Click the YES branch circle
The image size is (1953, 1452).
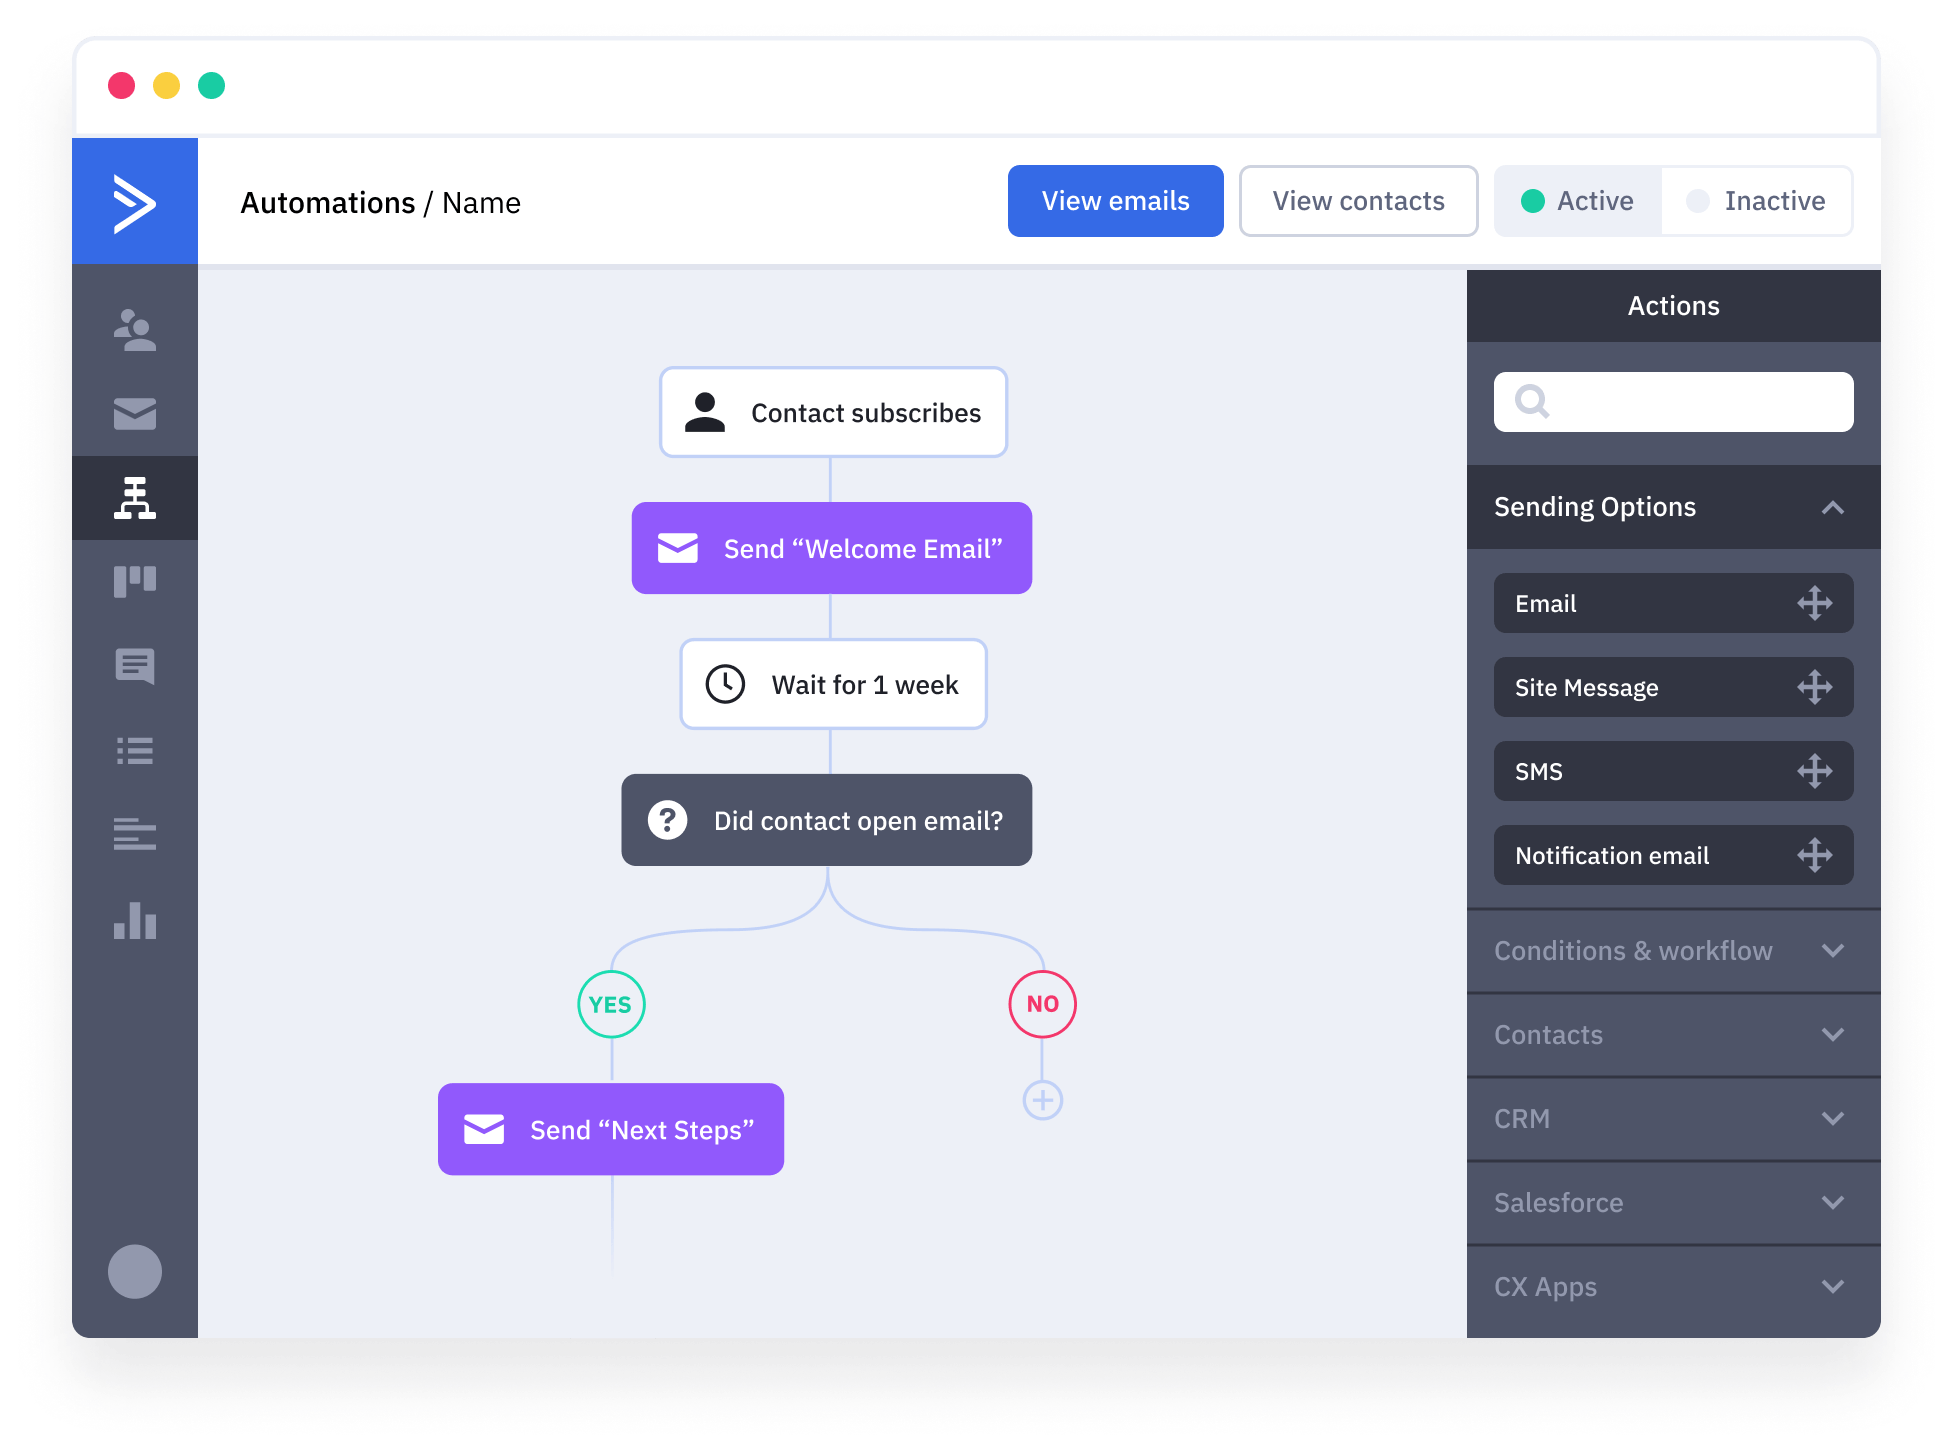pyautogui.click(x=611, y=1004)
